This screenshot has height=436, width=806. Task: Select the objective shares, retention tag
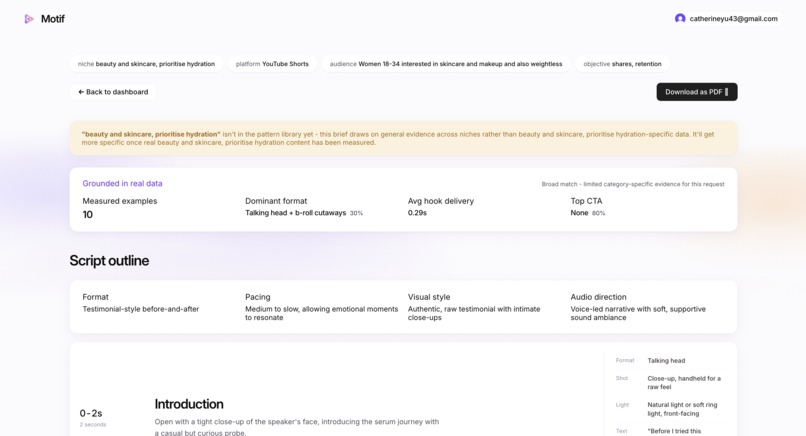pos(622,64)
